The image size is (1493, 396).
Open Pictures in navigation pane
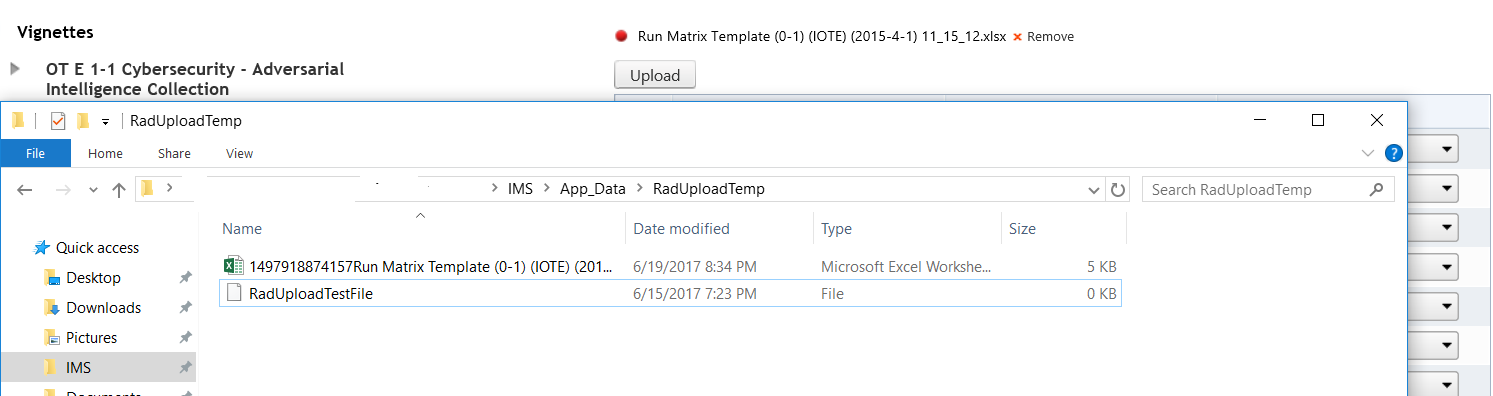[x=91, y=338]
